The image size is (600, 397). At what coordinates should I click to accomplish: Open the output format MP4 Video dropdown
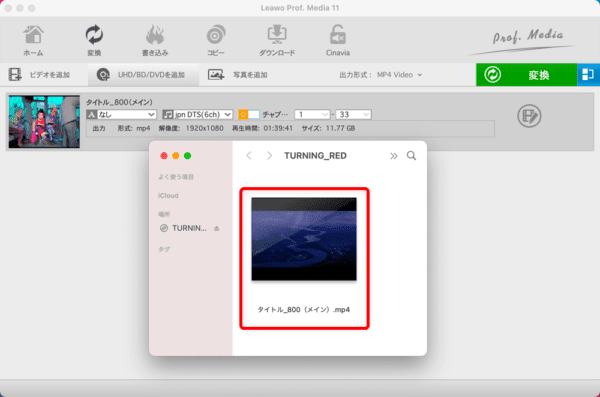click(399, 75)
